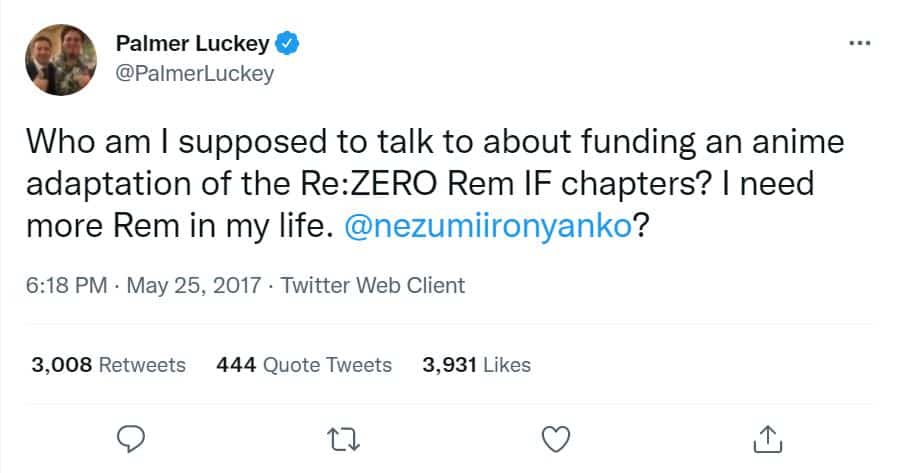Open Palmer Luckey's profile photo
The image size is (899, 473).
click(x=59, y=59)
